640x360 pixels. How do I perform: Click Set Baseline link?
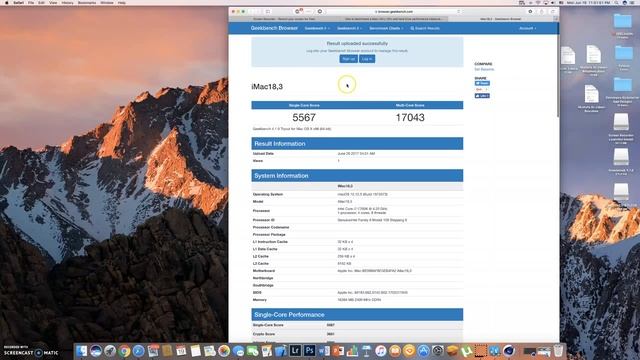484,69
